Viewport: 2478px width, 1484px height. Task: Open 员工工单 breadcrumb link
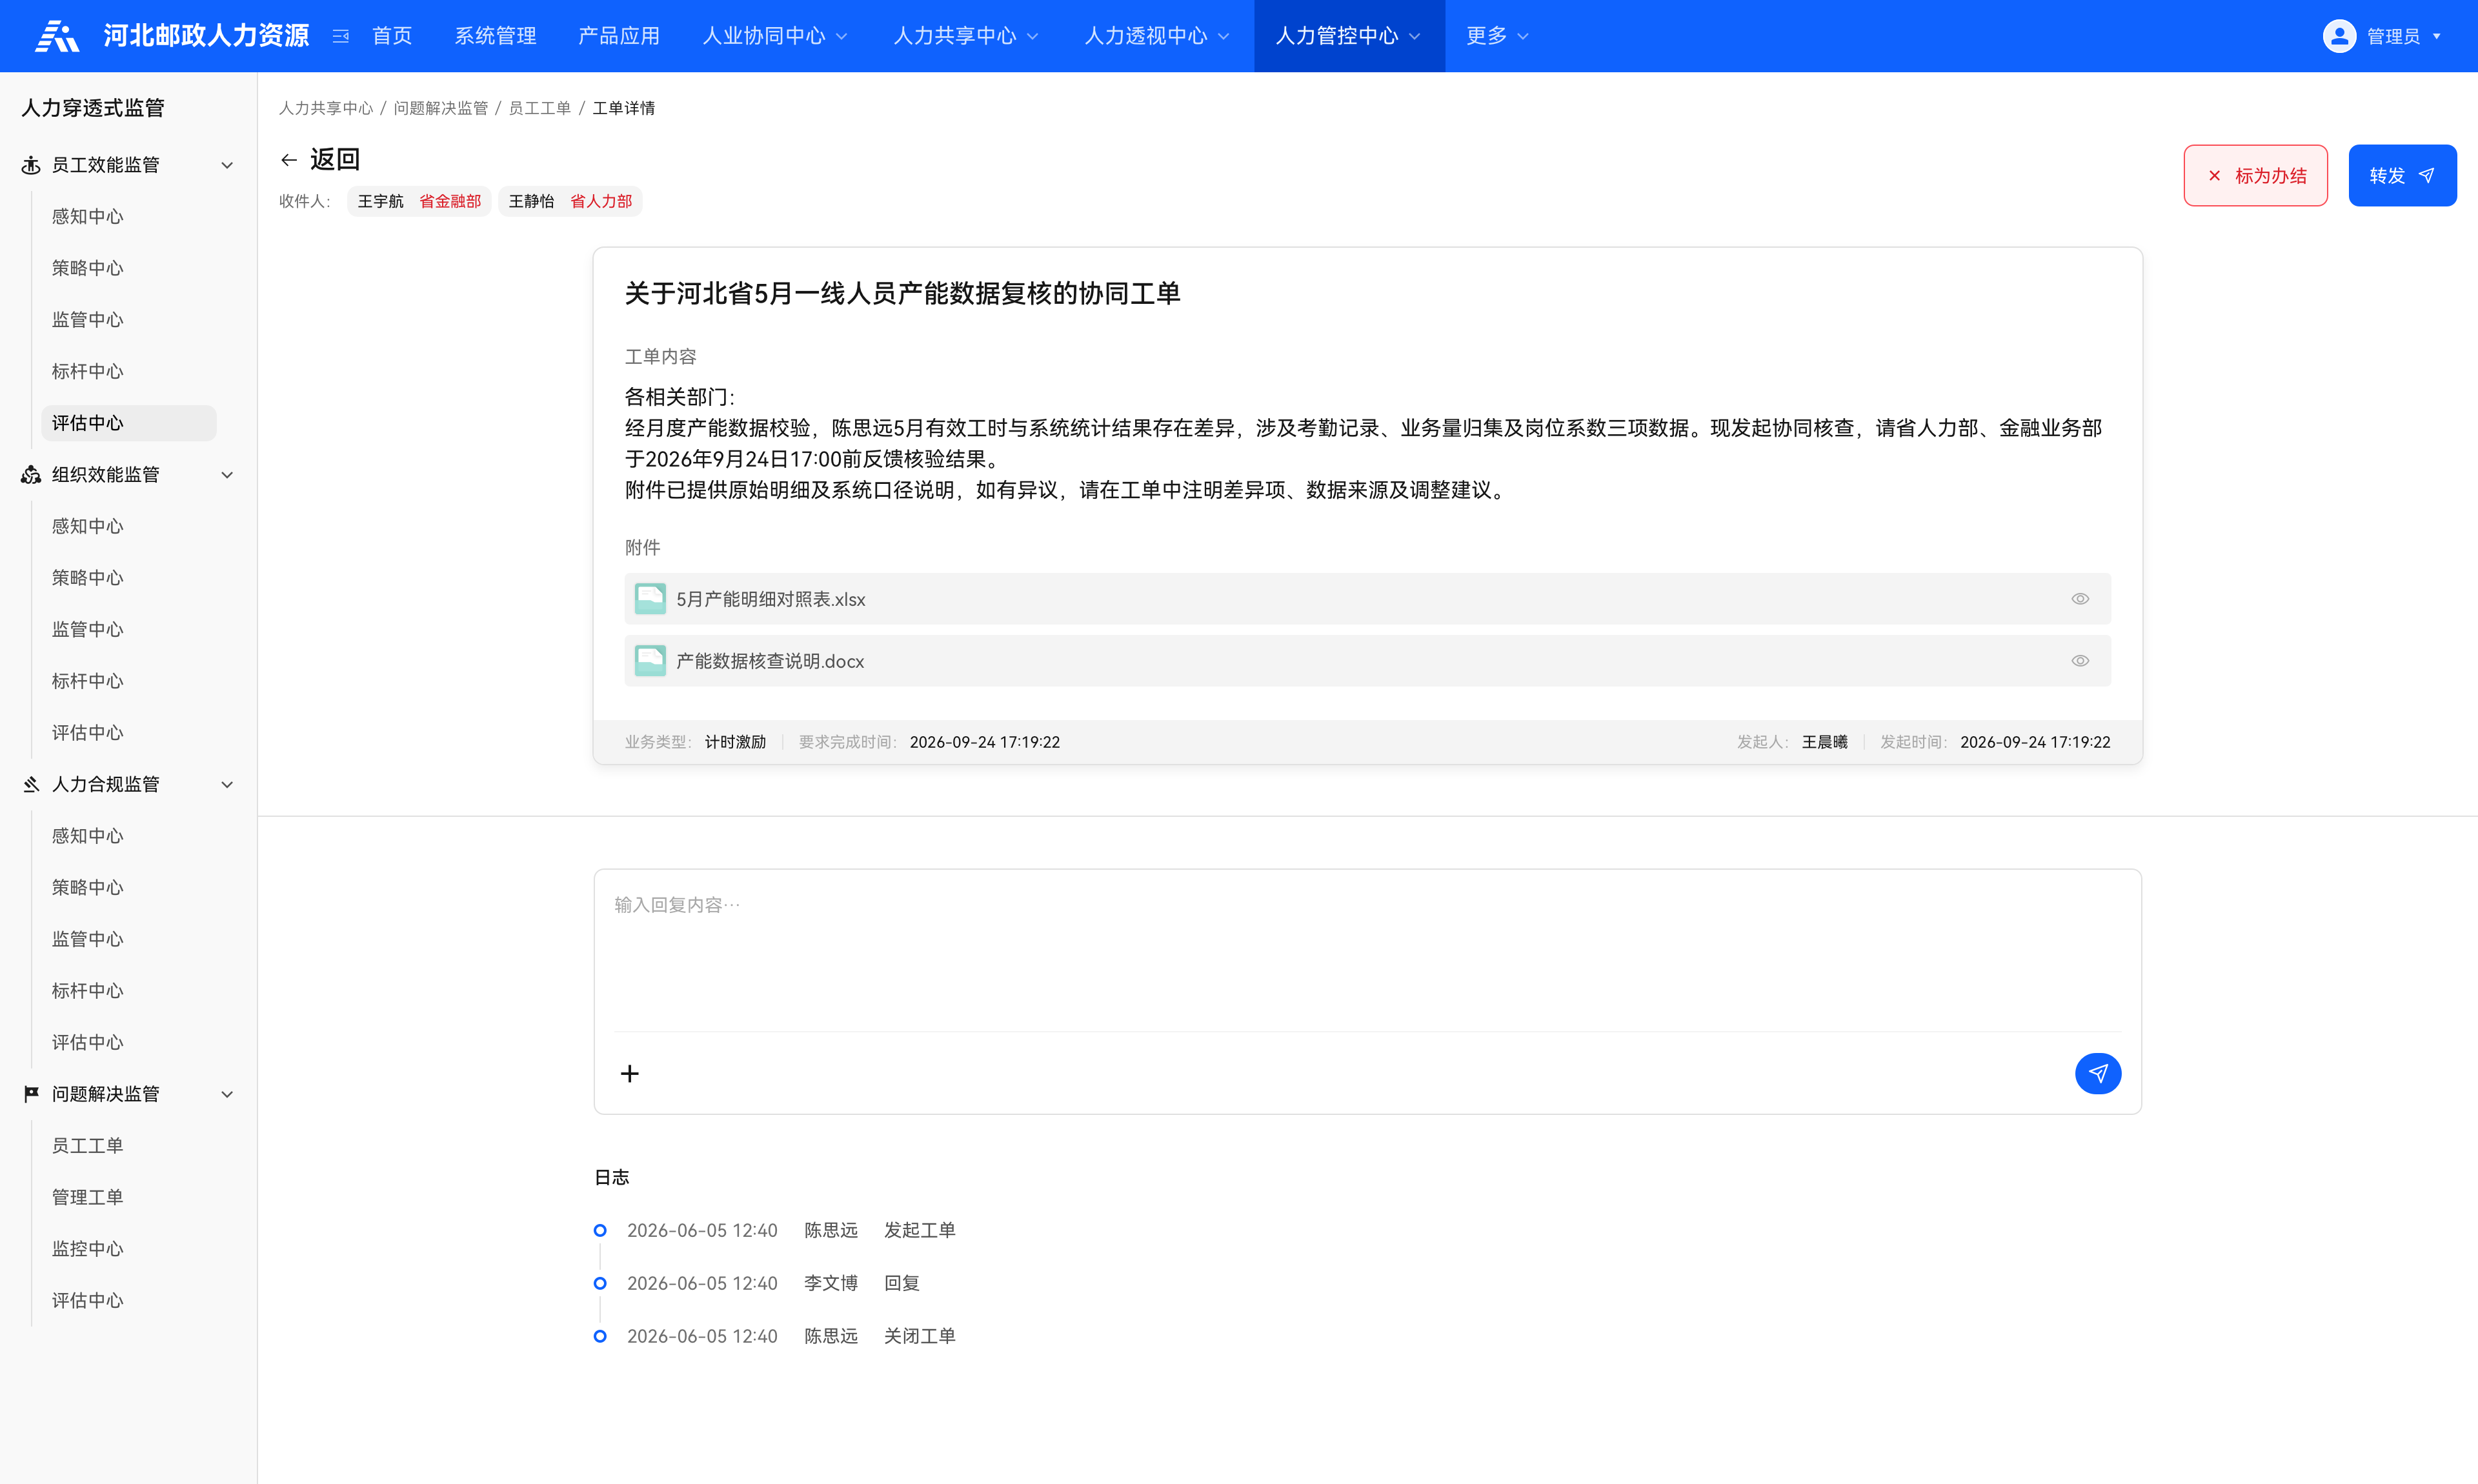(539, 108)
